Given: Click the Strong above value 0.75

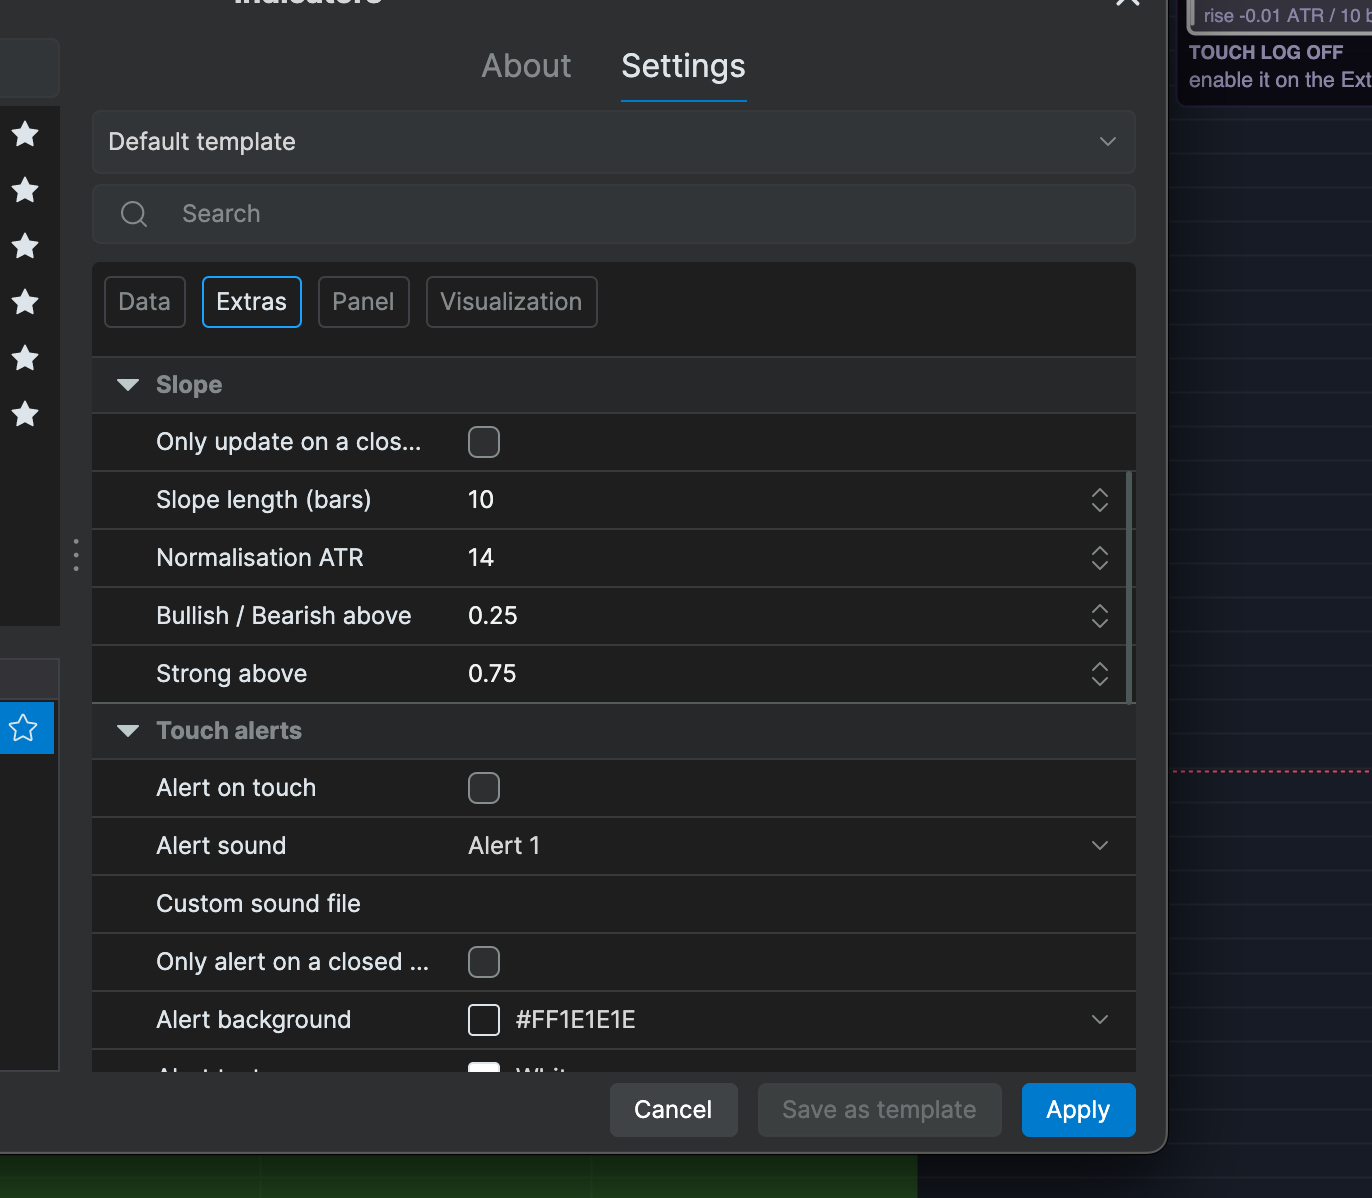Looking at the screenshot, I should 493,674.
